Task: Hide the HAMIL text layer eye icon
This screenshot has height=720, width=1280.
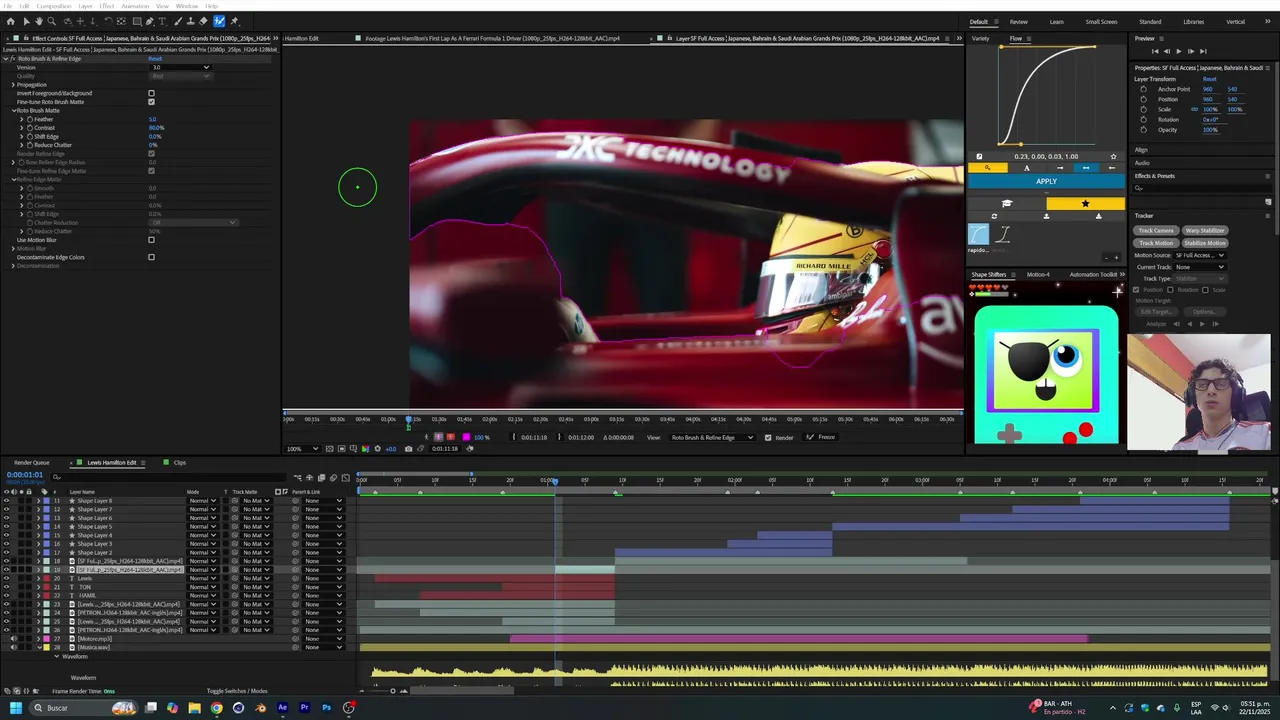Action: tap(6, 595)
